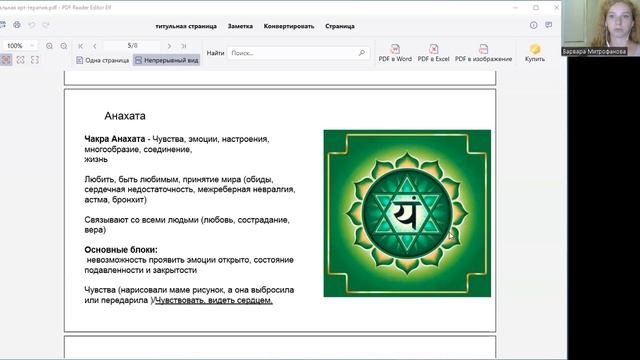Click the search magnifier icon
This screenshot has width=640, height=360.
click(362, 53)
